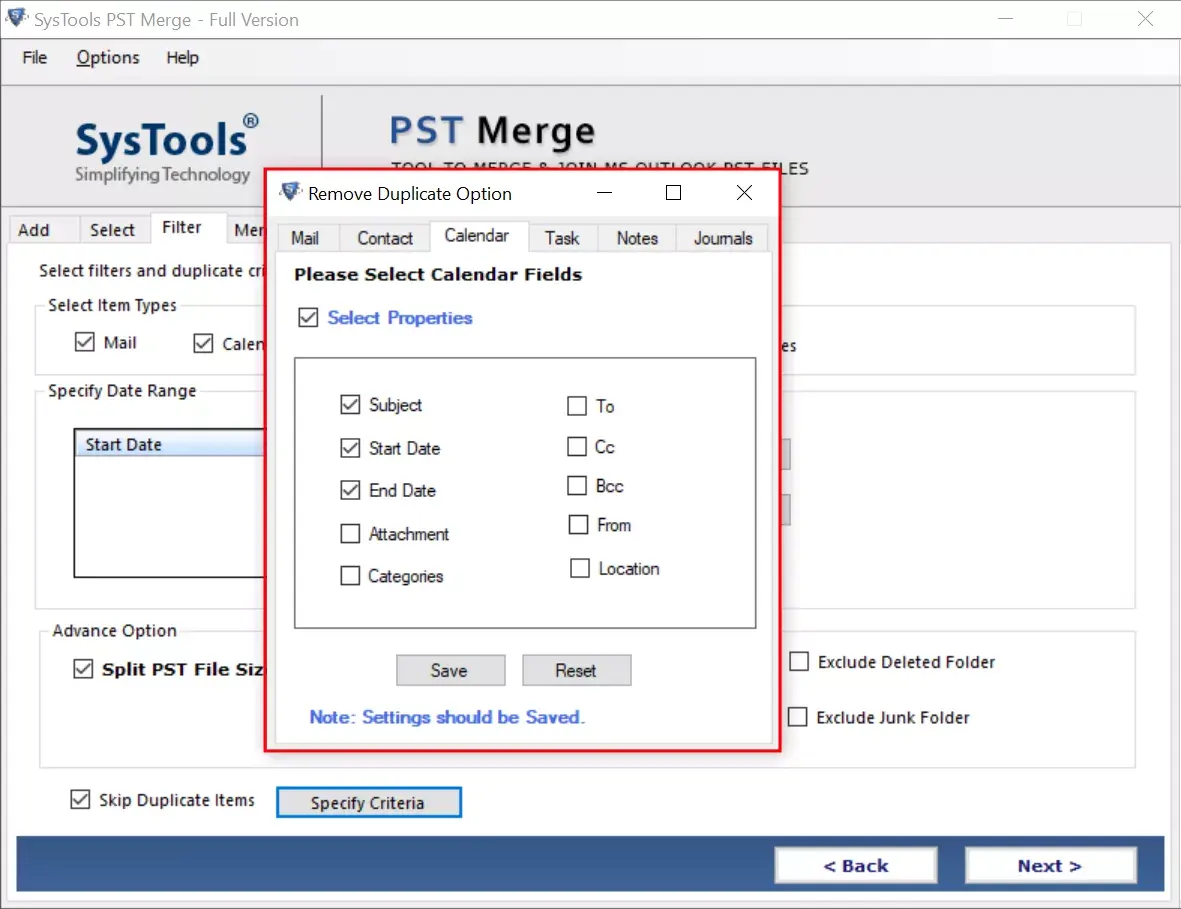Enable the Attachment field checkbox

[x=350, y=533]
